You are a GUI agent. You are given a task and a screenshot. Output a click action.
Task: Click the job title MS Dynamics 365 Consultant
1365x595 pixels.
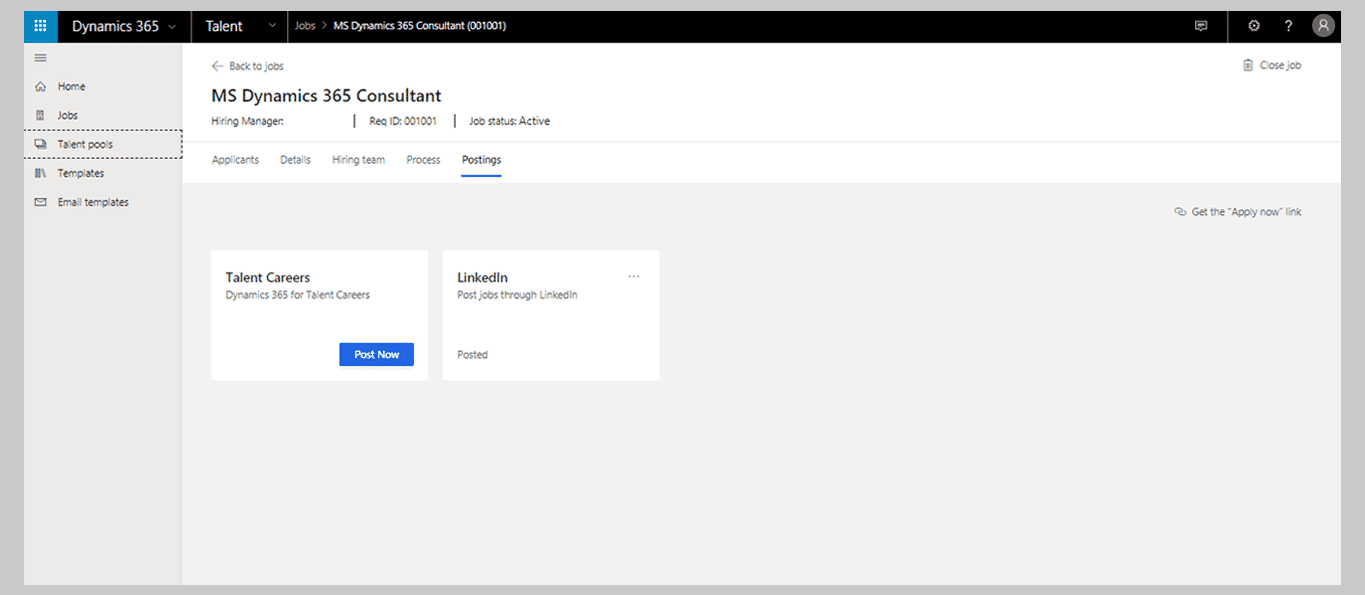point(326,96)
